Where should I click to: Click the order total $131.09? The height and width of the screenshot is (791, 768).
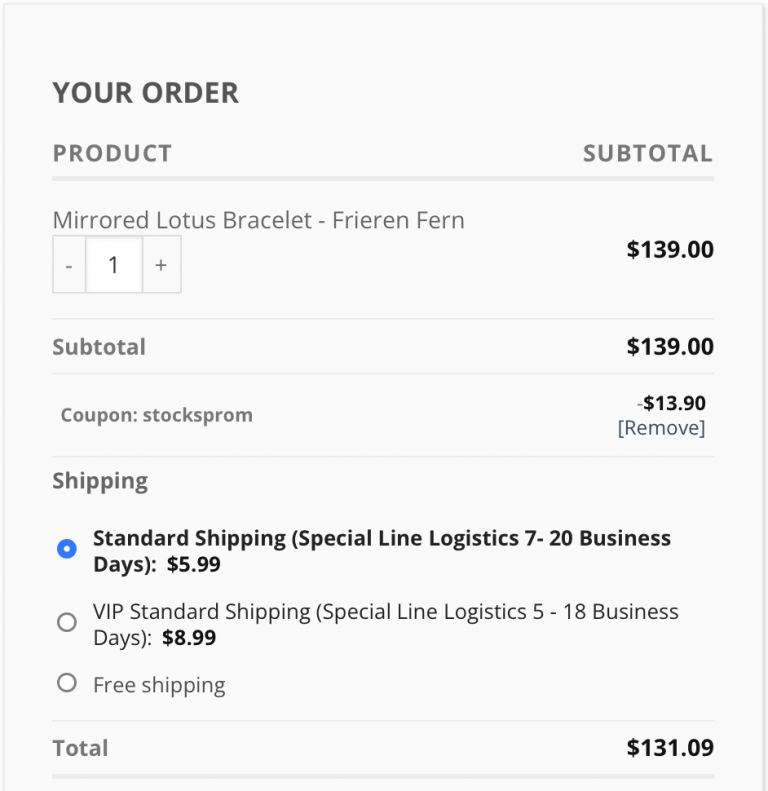tap(670, 748)
